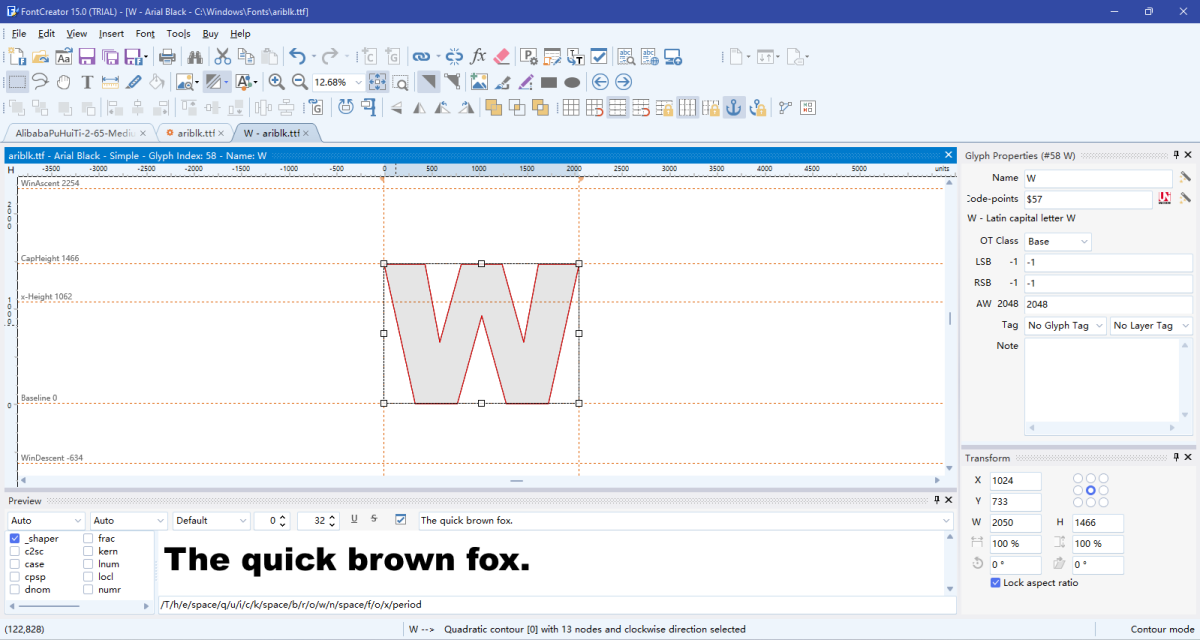This screenshot has width=1200, height=640.
Task: Click the Underline button in Preview panel
Action: click(353, 520)
